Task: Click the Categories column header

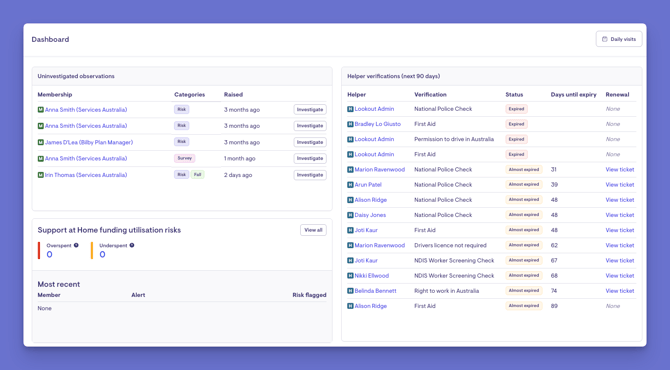Action: tap(190, 94)
